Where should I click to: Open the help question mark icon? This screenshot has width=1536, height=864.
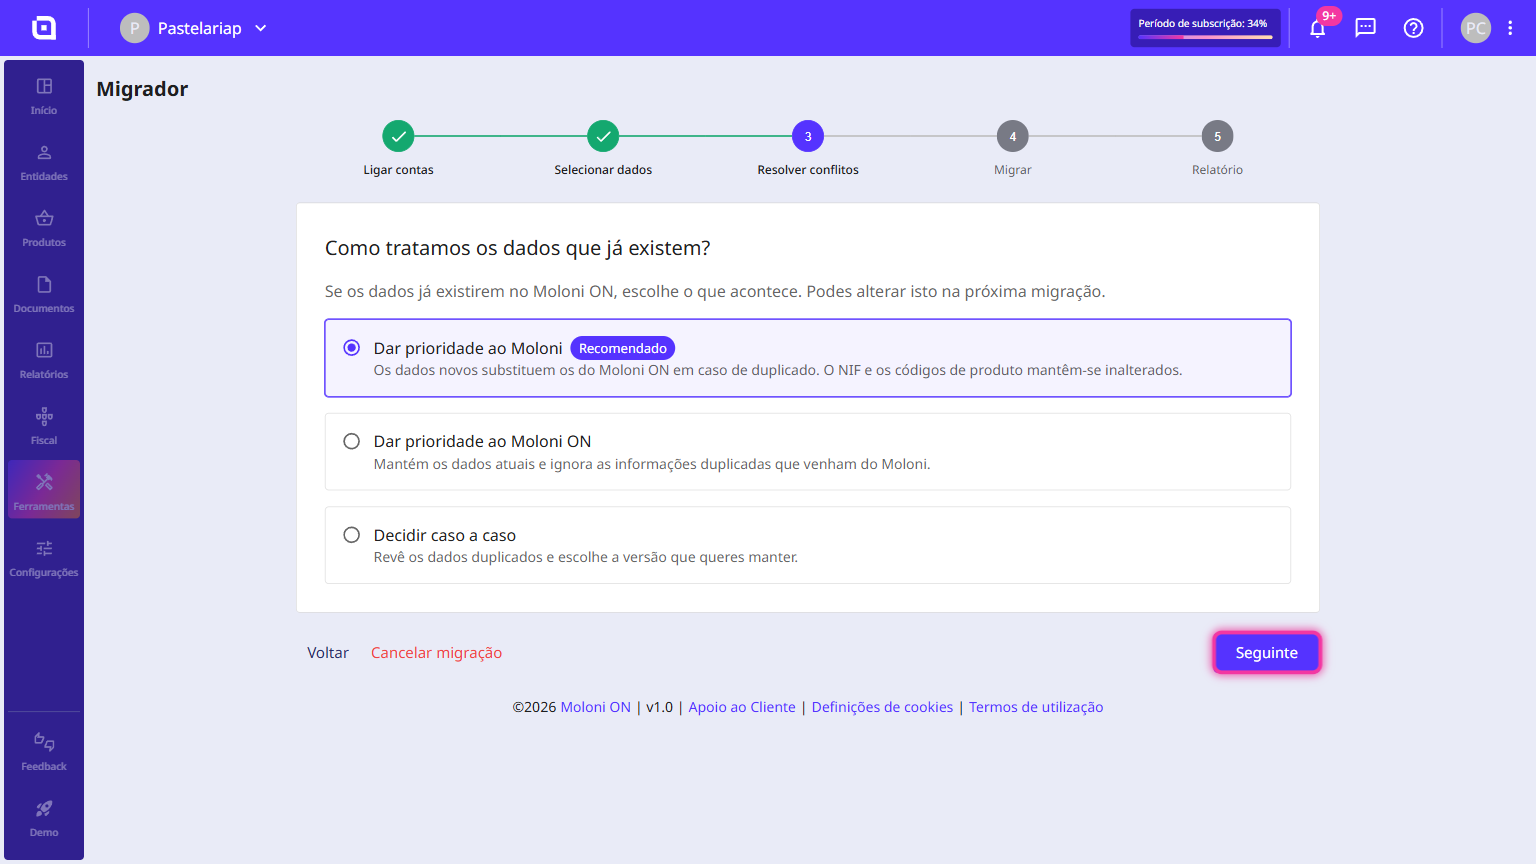point(1414,28)
